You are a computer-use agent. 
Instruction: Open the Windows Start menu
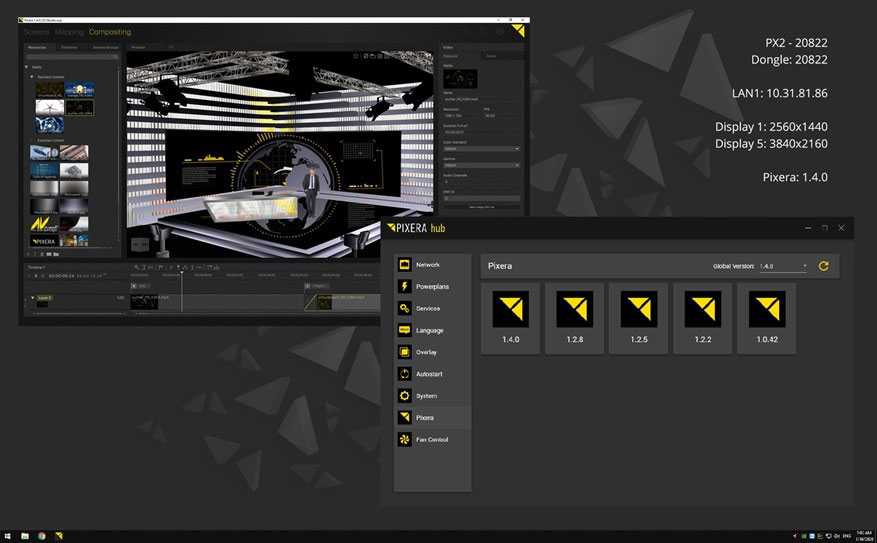tap(9, 536)
